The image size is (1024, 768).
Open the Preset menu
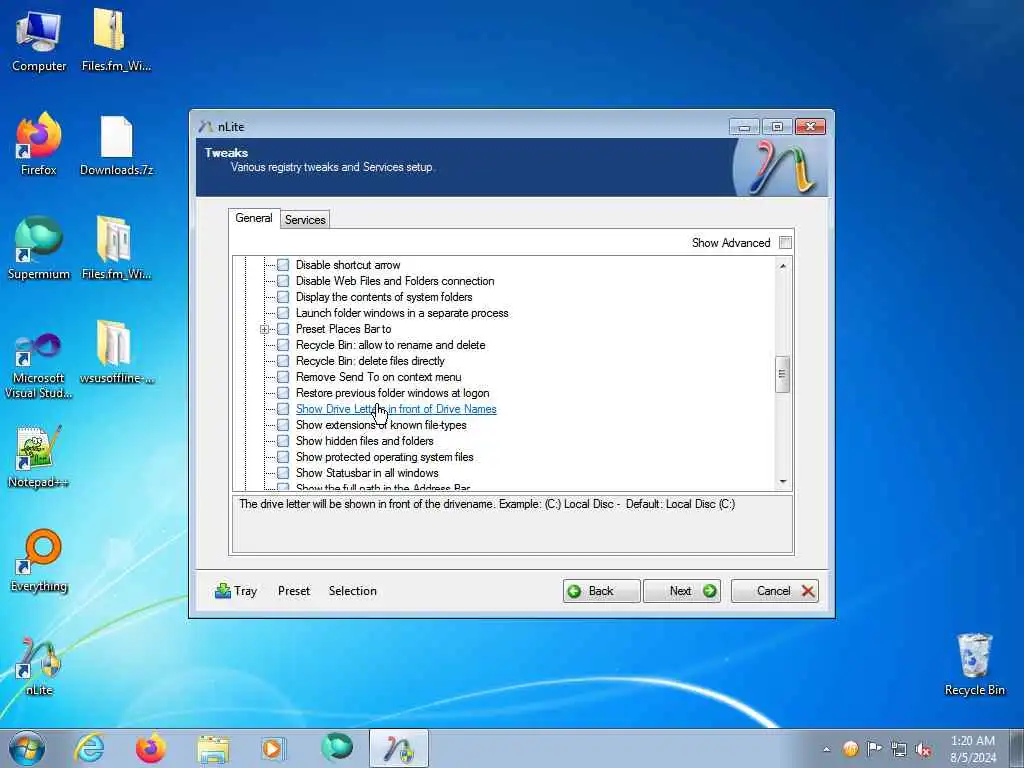pos(294,590)
